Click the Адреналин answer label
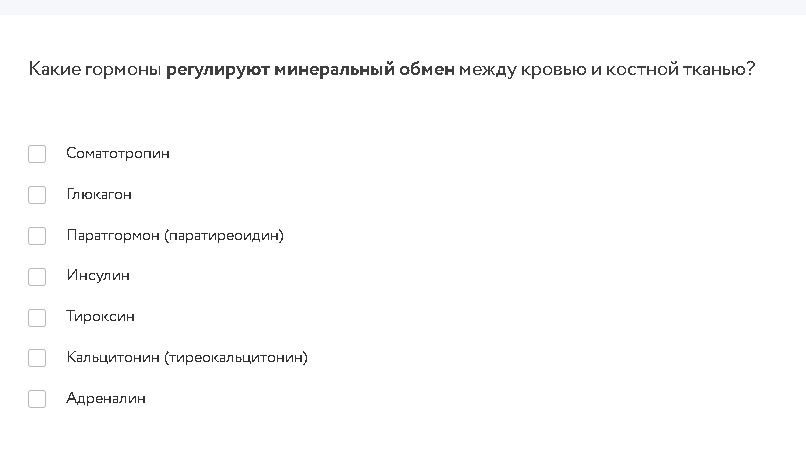 coord(106,398)
